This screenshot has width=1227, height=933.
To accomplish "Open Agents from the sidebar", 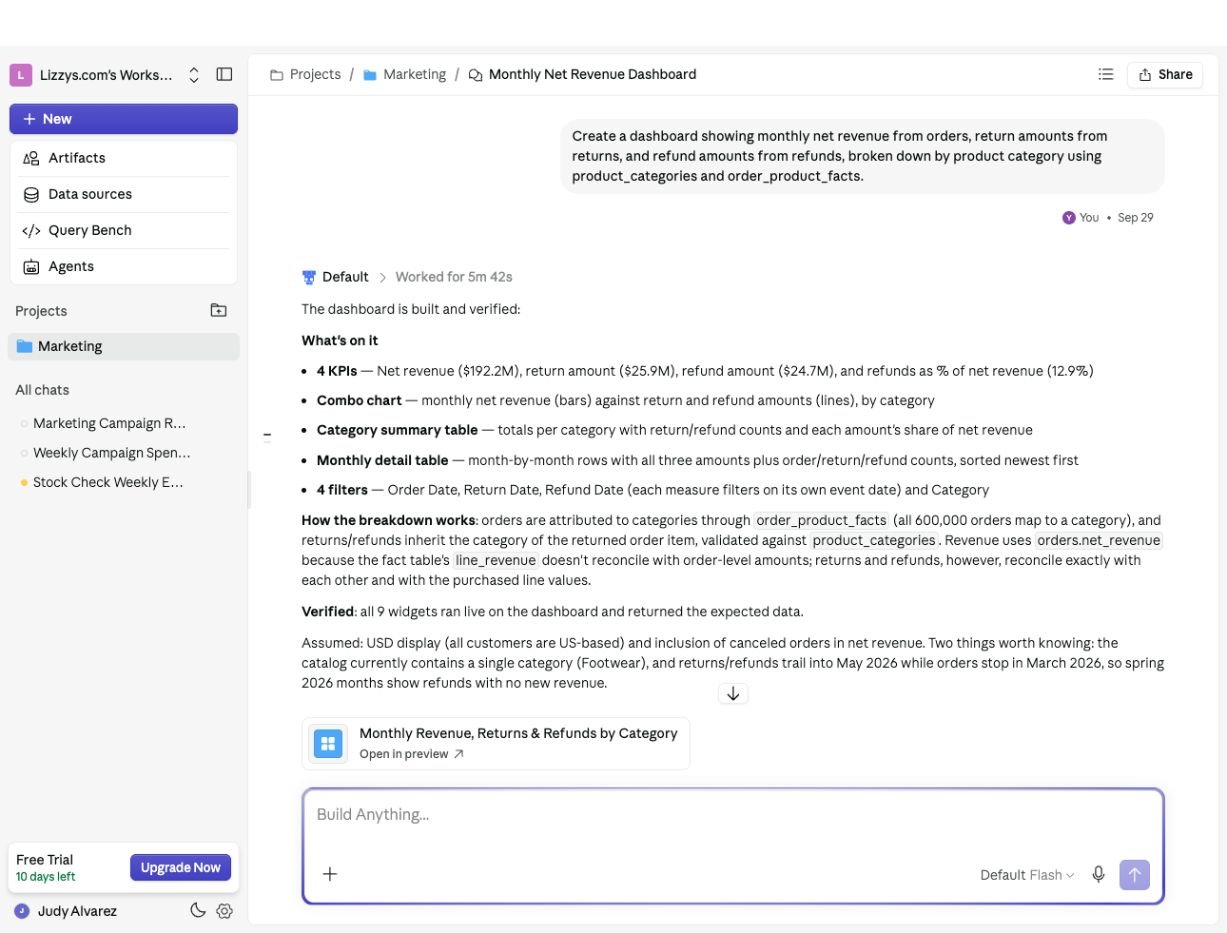I will [x=124, y=266].
